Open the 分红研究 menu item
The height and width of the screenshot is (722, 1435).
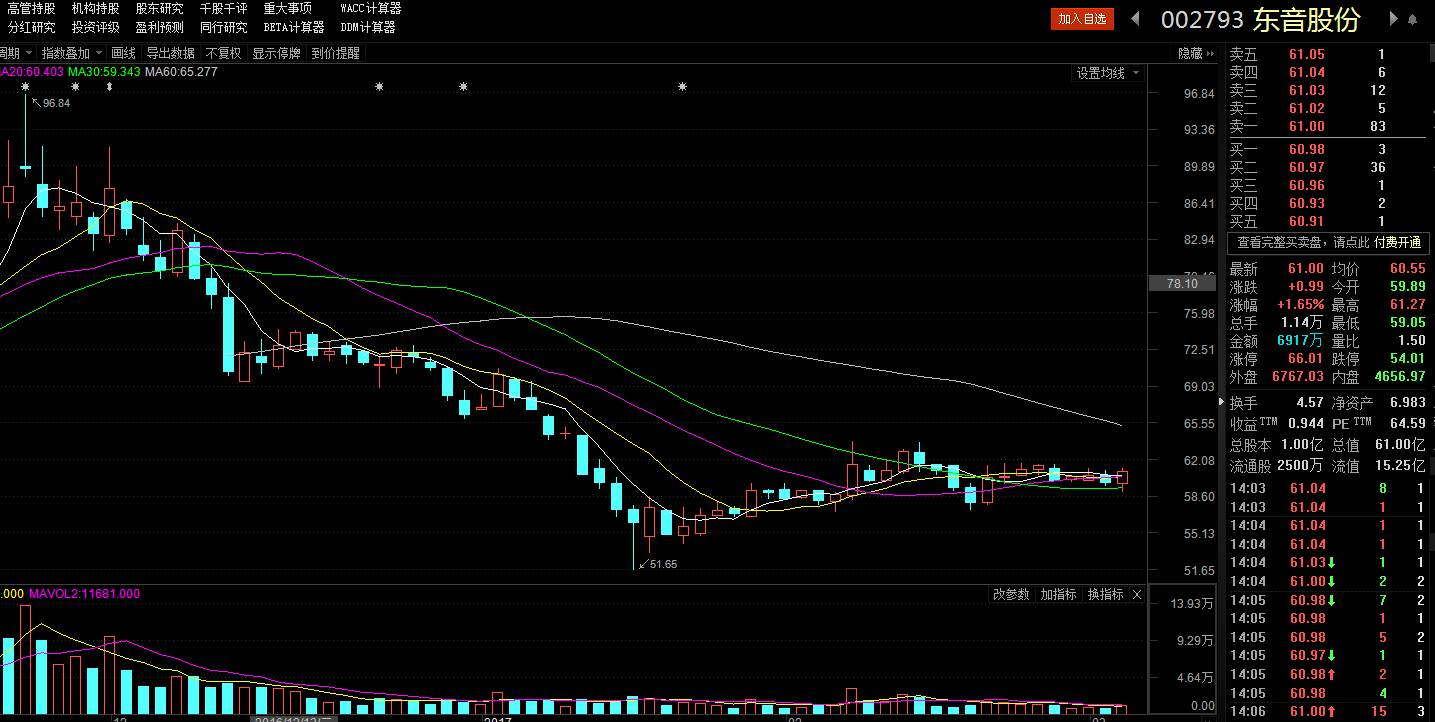[x=31, y=27]
